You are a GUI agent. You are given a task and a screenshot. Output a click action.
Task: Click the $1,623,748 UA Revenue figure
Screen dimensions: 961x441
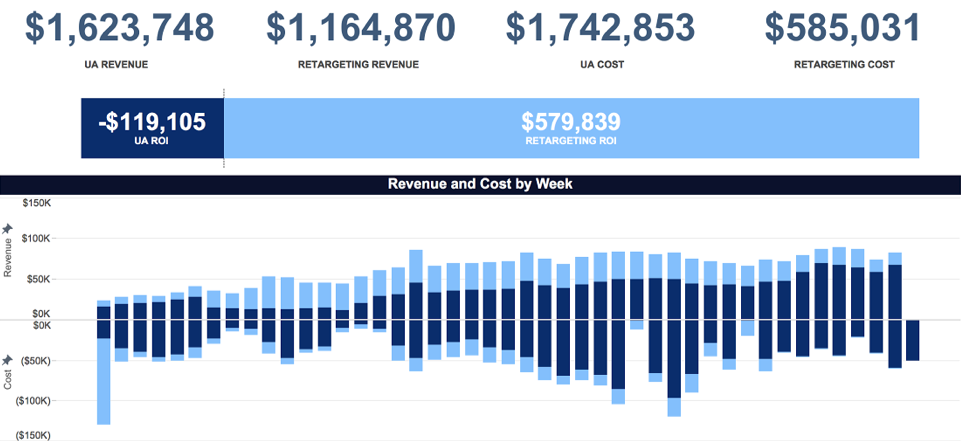(119, 28)
